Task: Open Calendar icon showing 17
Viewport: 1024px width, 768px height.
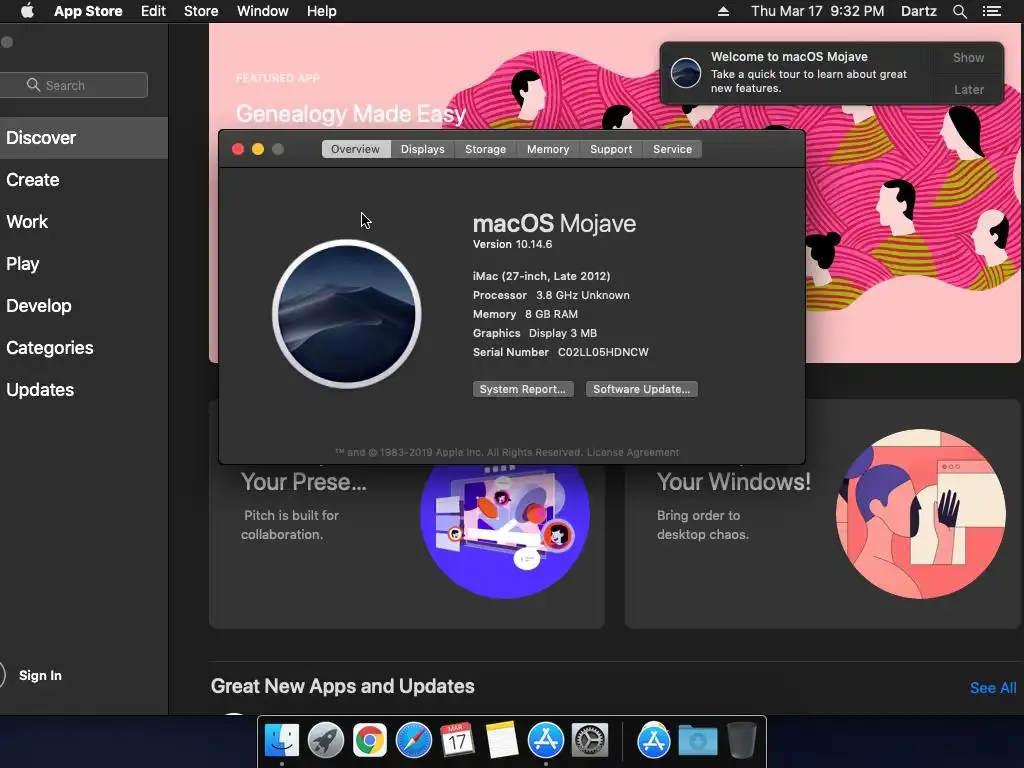Action: click(457, 741)
